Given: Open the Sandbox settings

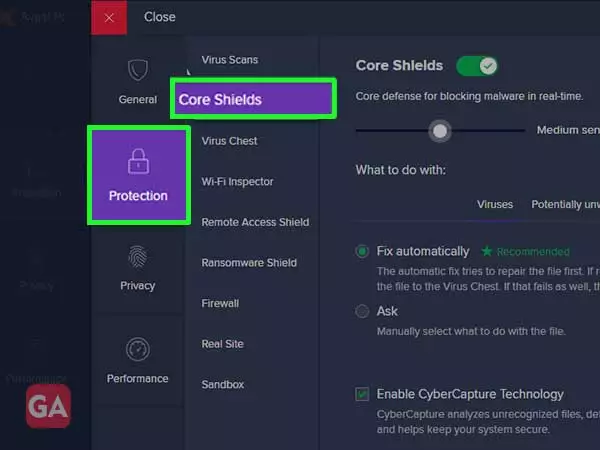Looking at the screenshot, I should (x=223, y=385).
